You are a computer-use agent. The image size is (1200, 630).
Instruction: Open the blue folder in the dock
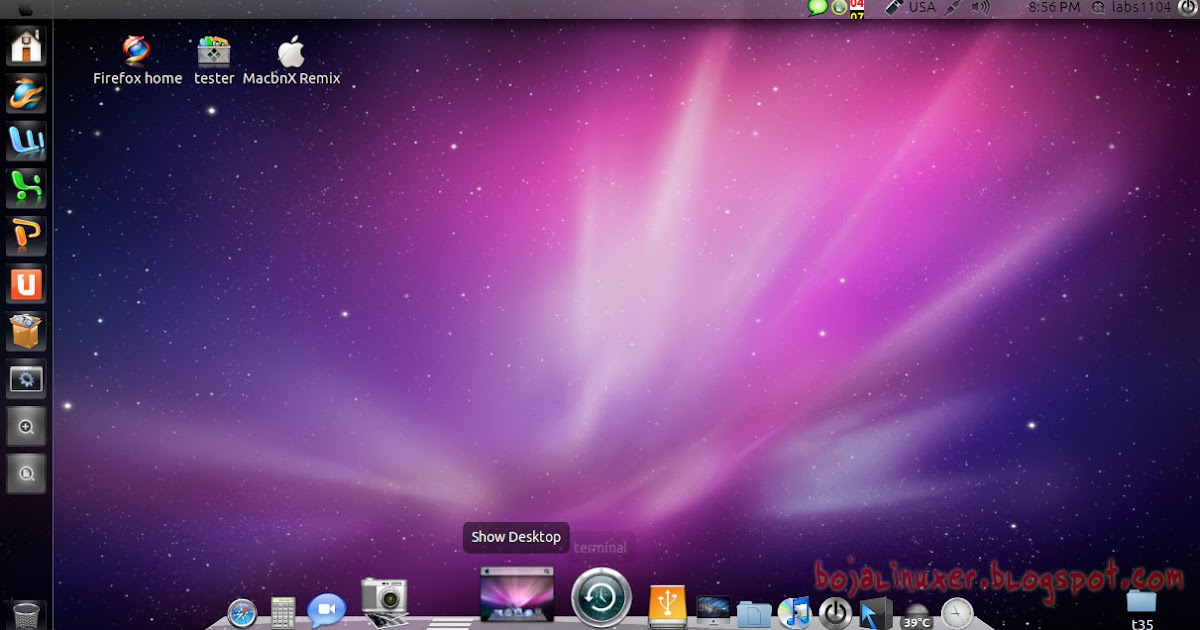point(753,614)
